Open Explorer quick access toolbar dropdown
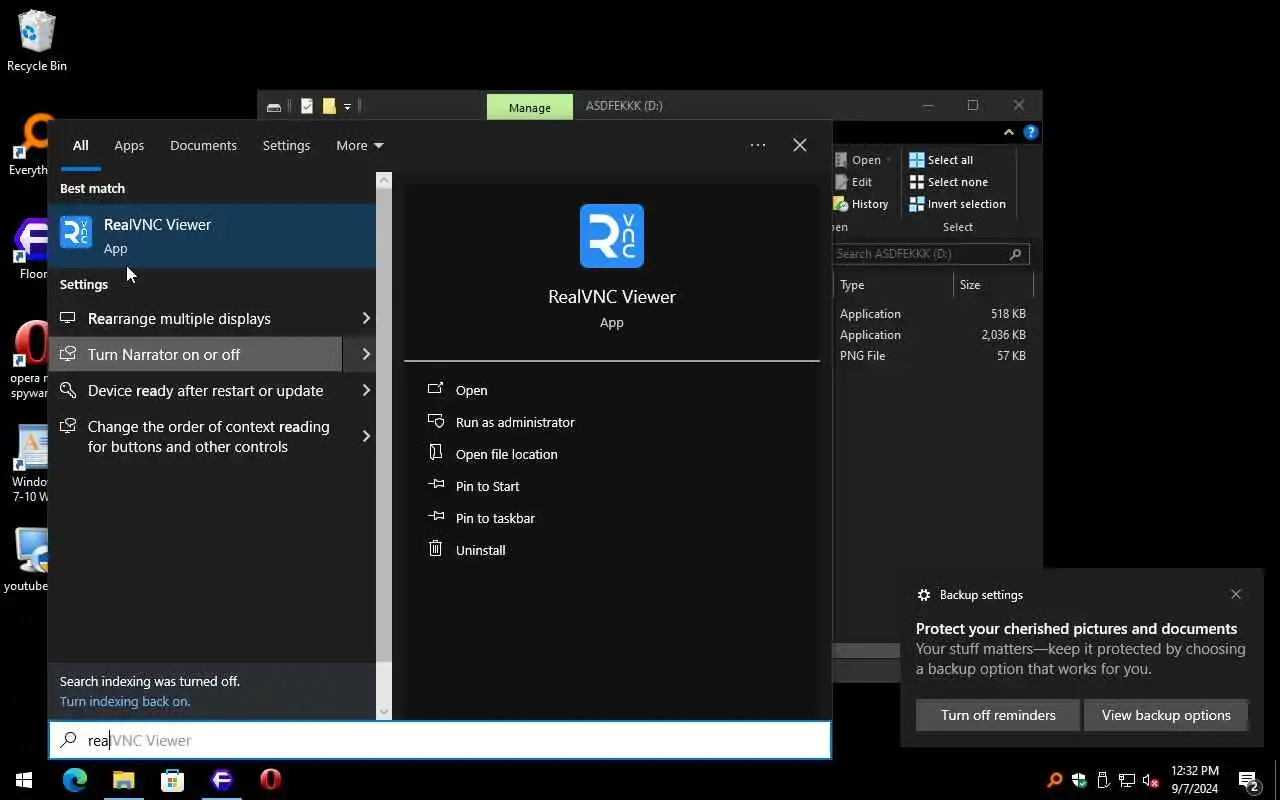Image resolution: width=1280 pixels, height=800 pixels. (347, 106)
